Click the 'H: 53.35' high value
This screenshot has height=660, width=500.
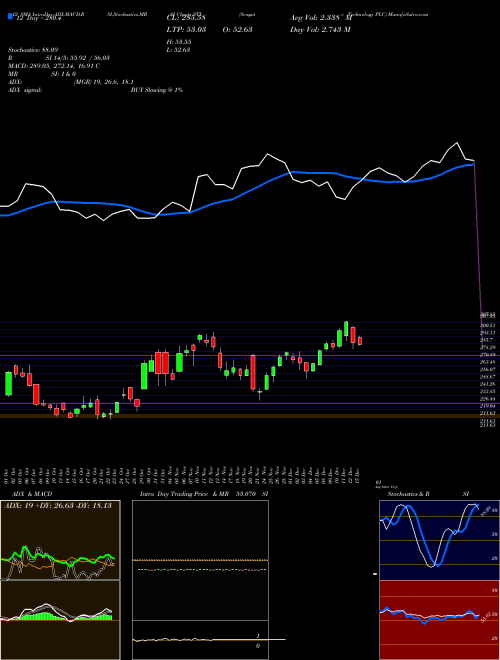pyautogui.click(x=179, y=42)
